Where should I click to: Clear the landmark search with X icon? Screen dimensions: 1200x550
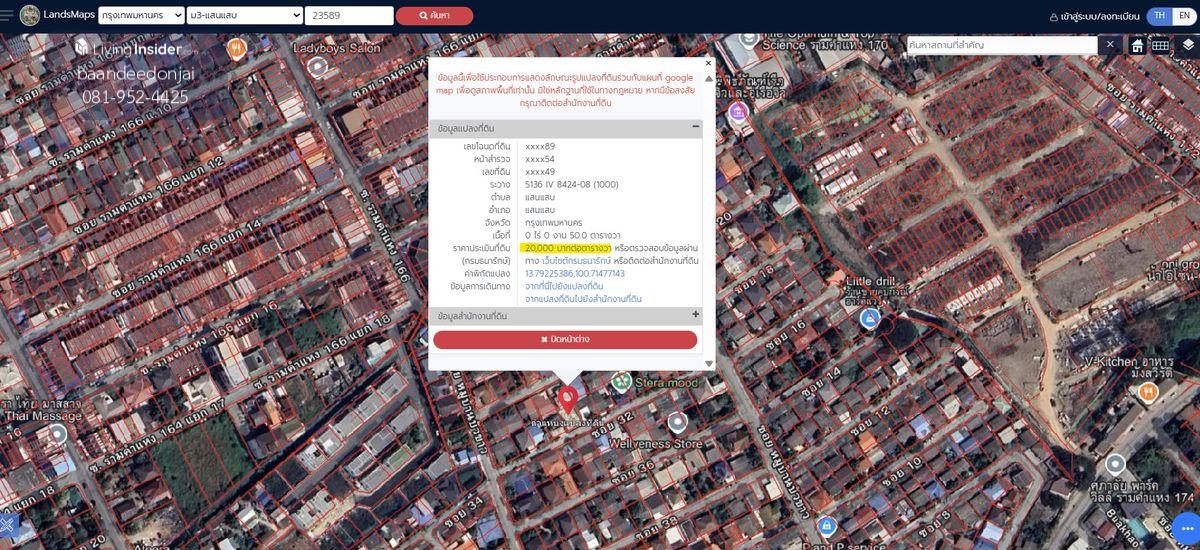pos(1110,45)
